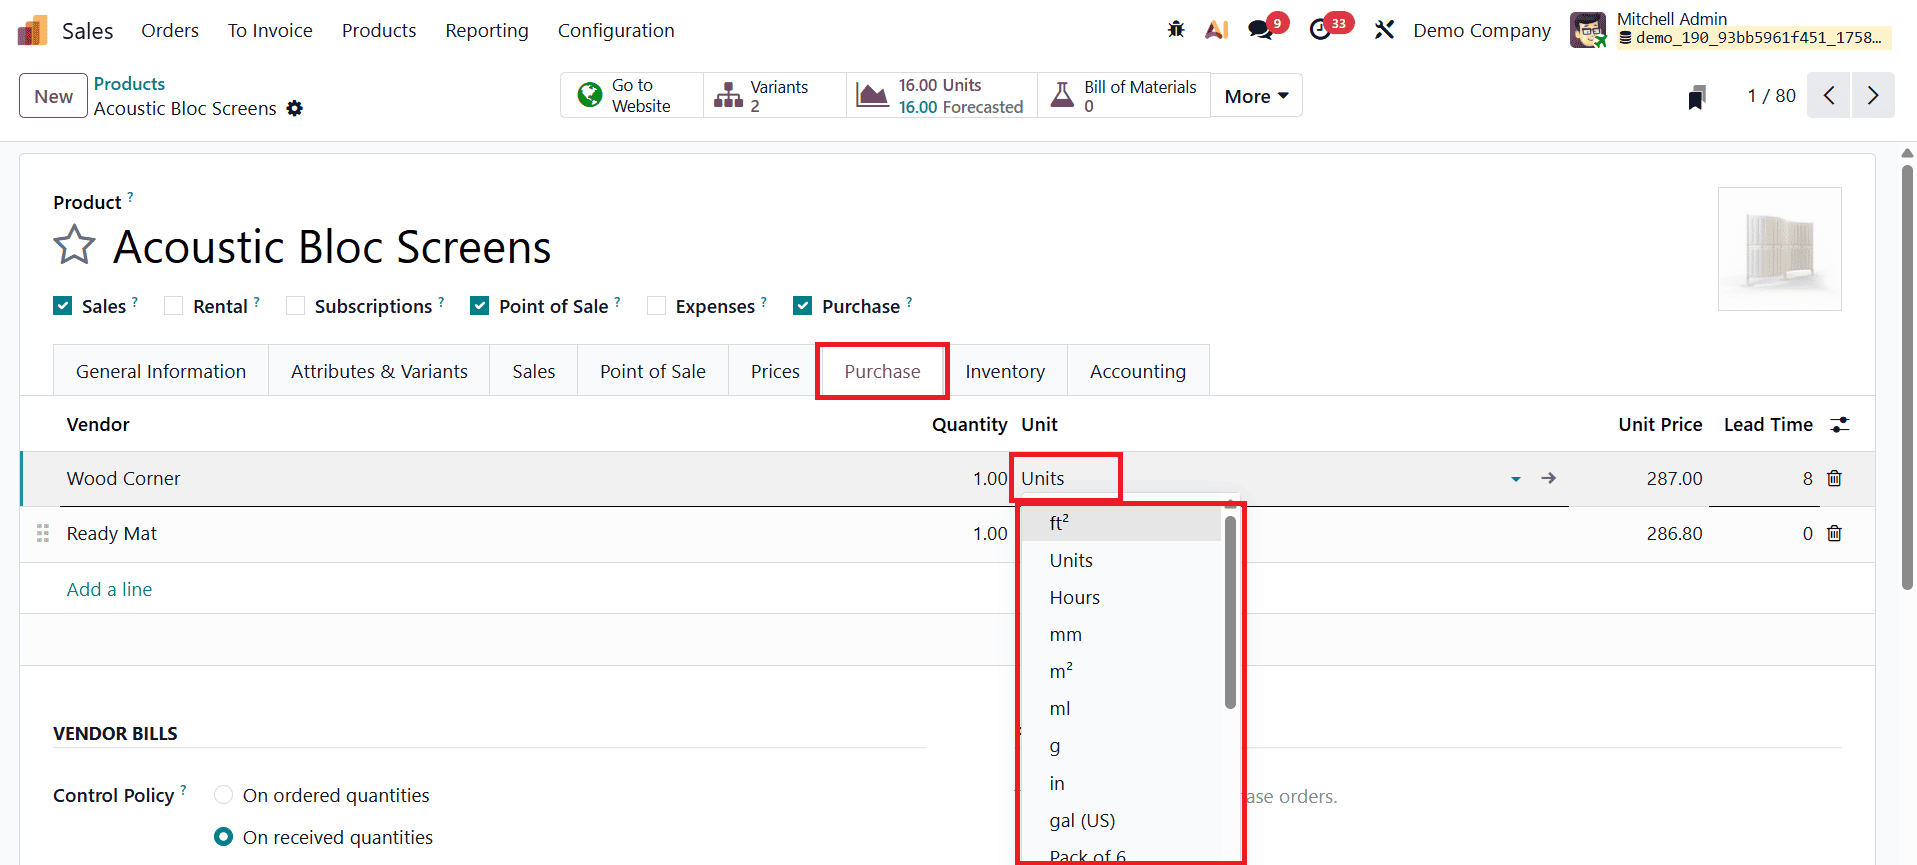Go to next product record
Image resolution: width=1917 pixels, height=865 pixels.
coord(1873,96)
